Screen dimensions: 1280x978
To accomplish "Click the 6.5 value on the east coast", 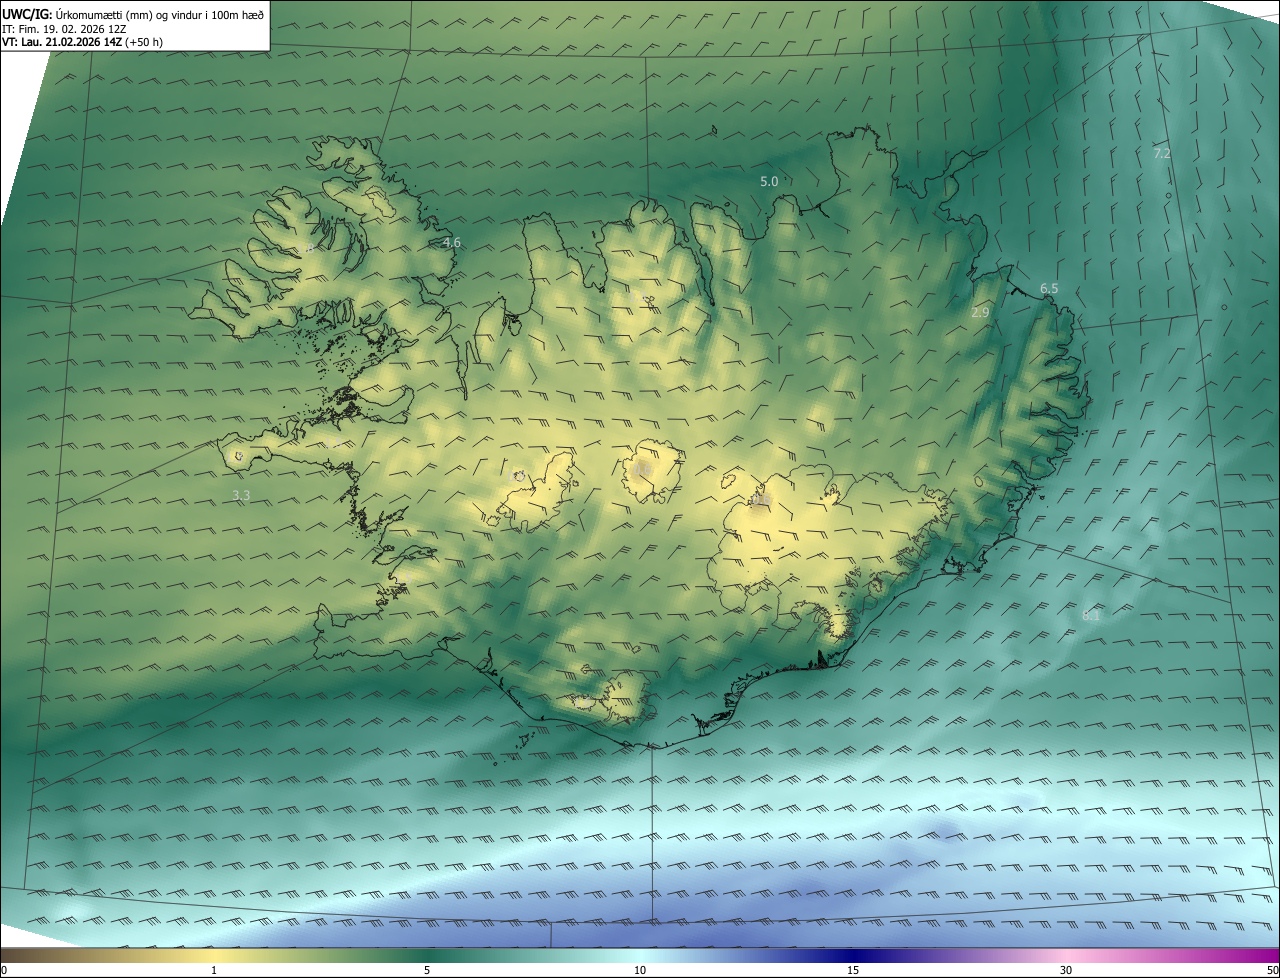I will pyautogui.click(x=1049, y=288).
